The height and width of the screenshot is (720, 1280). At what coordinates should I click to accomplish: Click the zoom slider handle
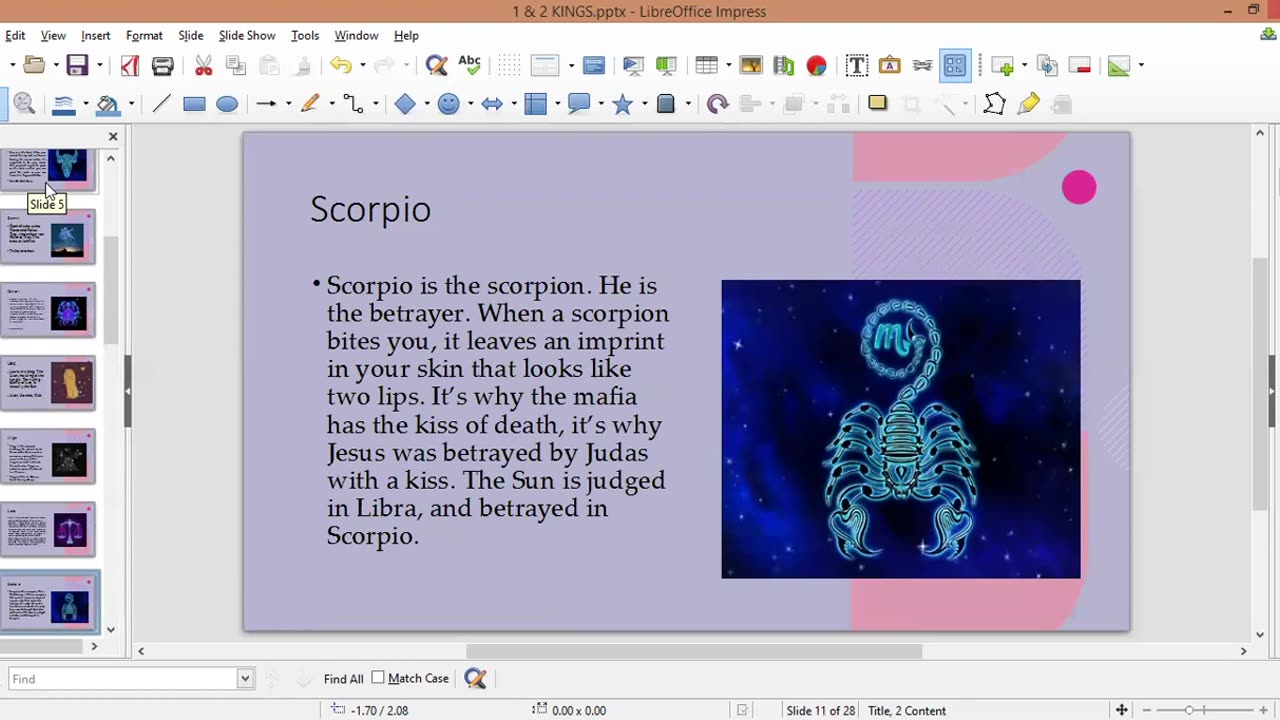tap(1189, 710)
